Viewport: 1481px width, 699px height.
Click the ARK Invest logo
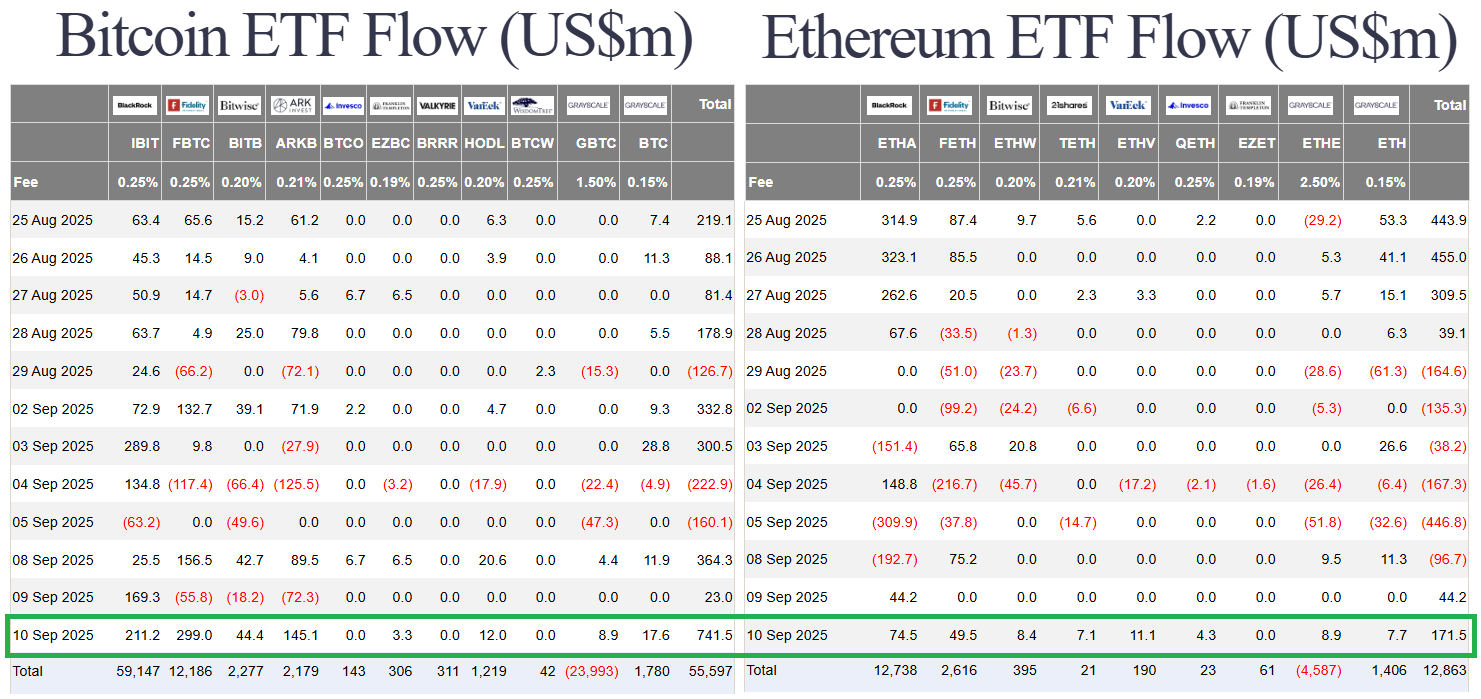[x=293, y=105]
